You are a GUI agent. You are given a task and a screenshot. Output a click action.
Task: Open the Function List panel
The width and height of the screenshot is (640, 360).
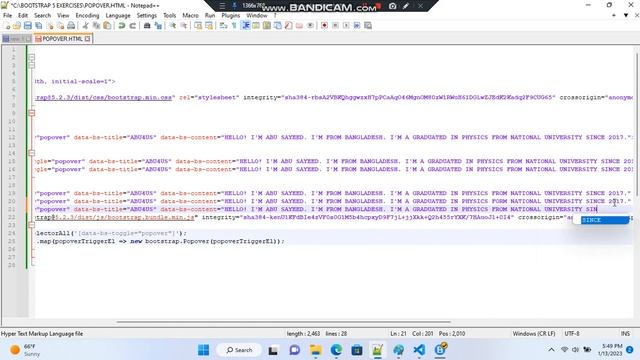288,26
